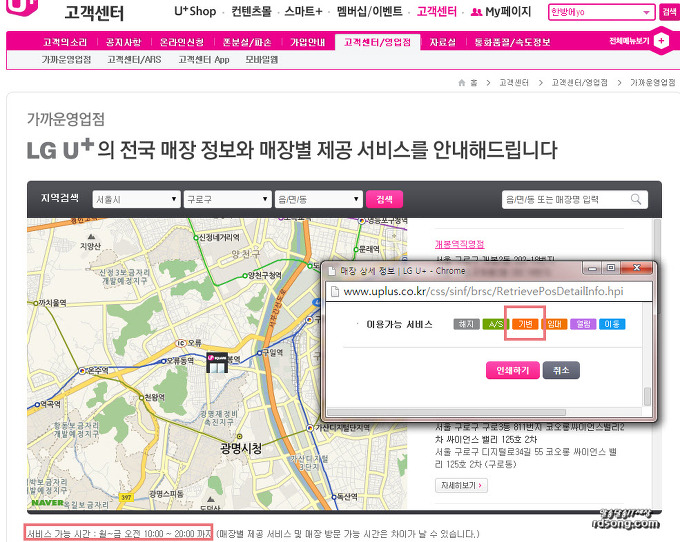Click the magnifier icon in store search box
Image resolution: width=680 pixels, height=542 pixels.
637,199
